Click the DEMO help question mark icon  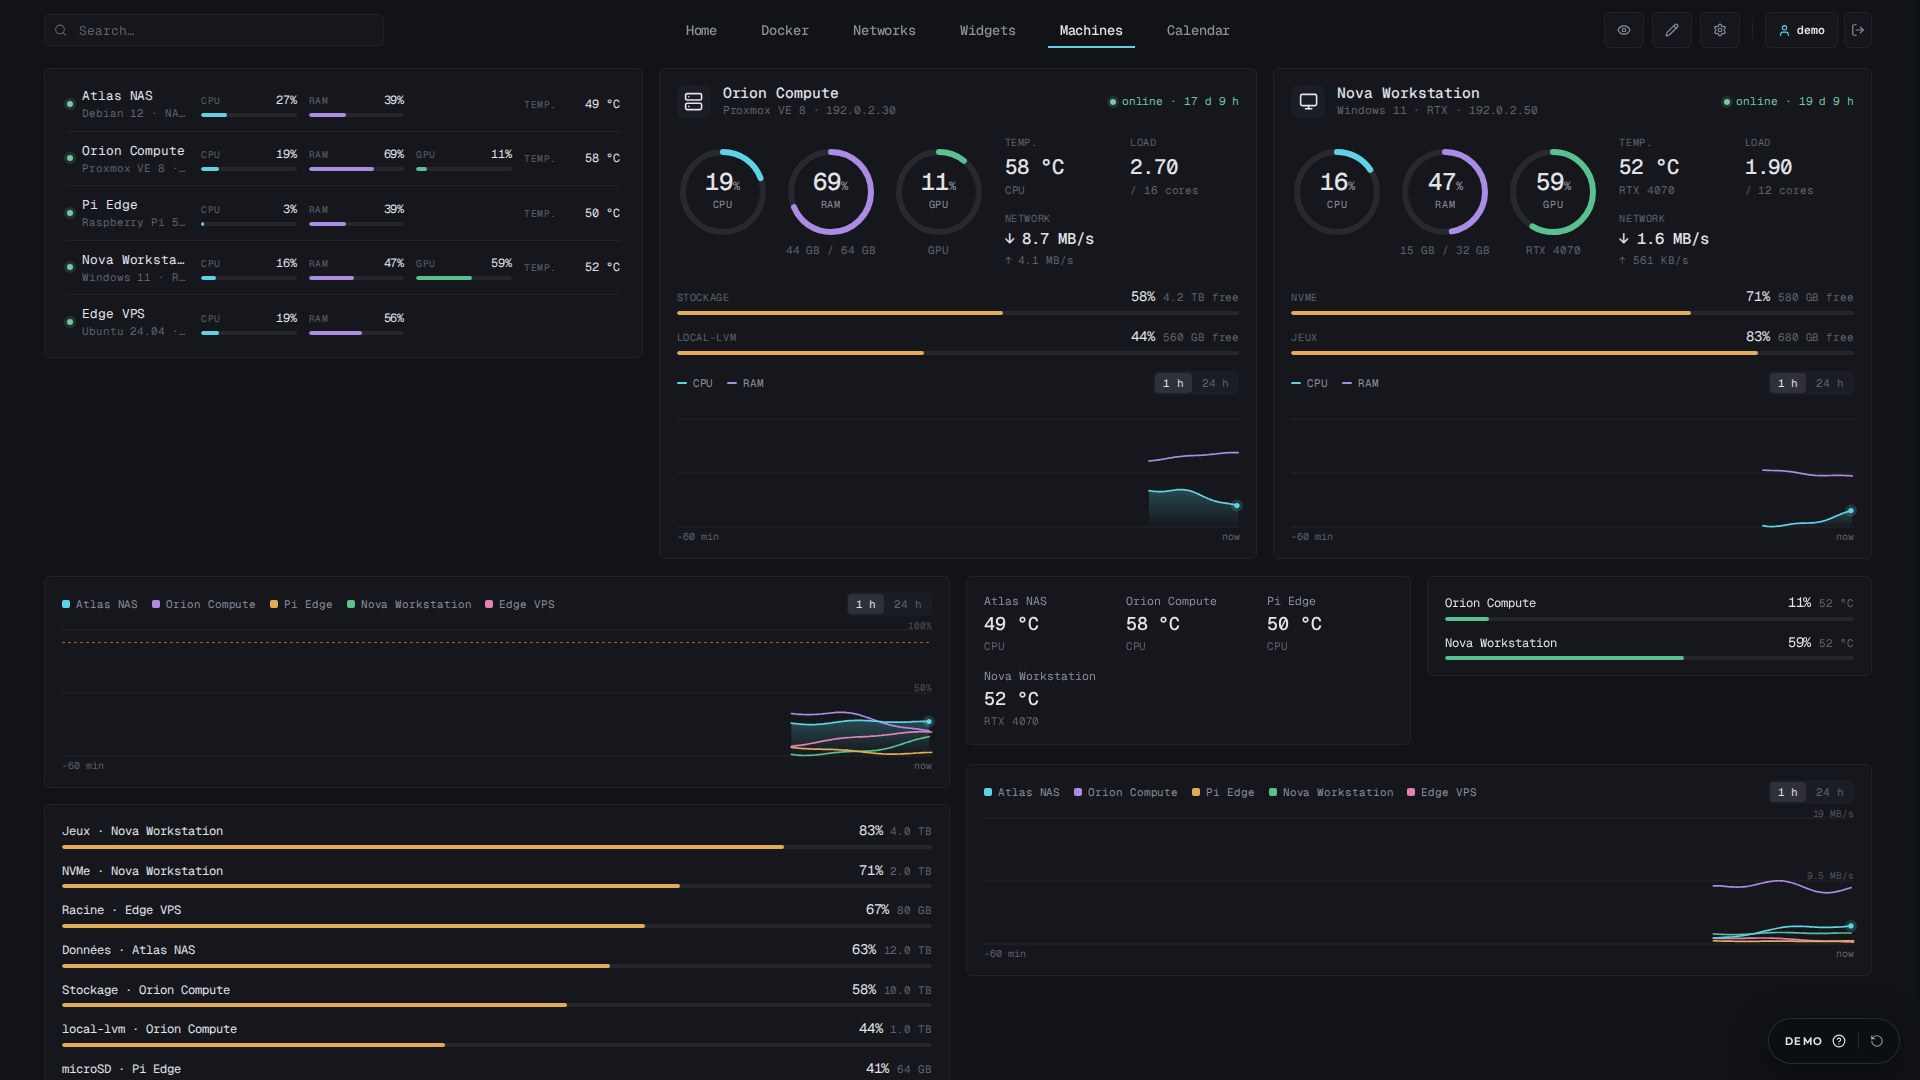click(1839, 1041)
